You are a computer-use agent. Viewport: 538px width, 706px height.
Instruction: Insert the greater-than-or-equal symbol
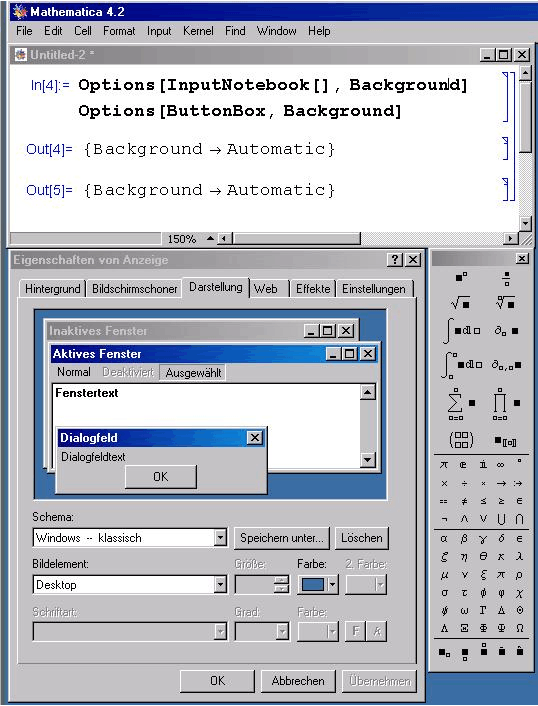tap(501, 501)
